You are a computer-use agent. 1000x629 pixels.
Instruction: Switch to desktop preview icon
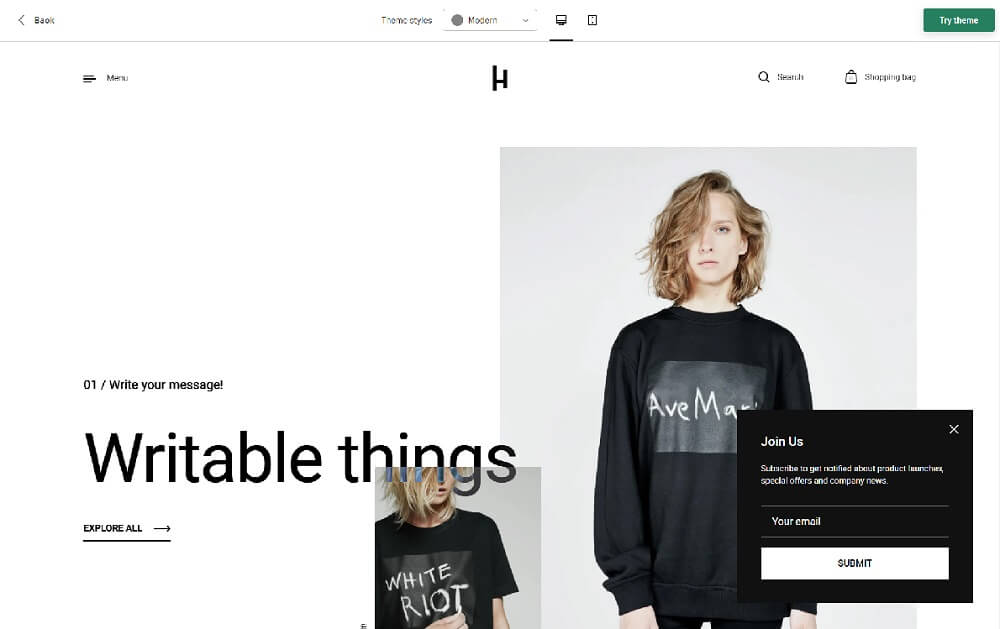coord(561,20)
